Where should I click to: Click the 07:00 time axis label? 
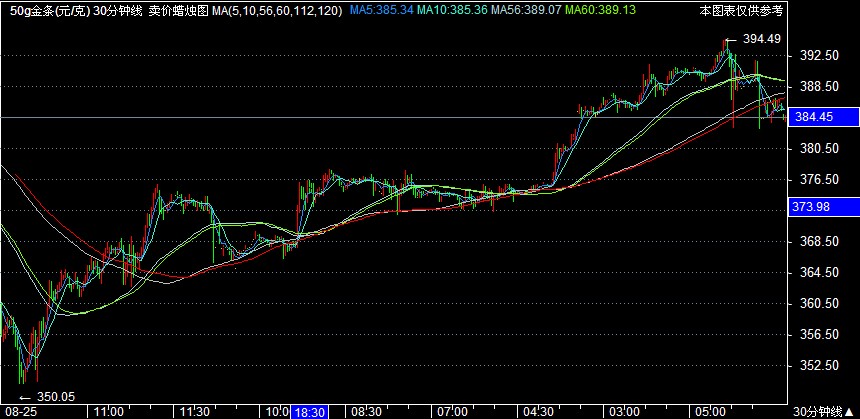[452, 412]
